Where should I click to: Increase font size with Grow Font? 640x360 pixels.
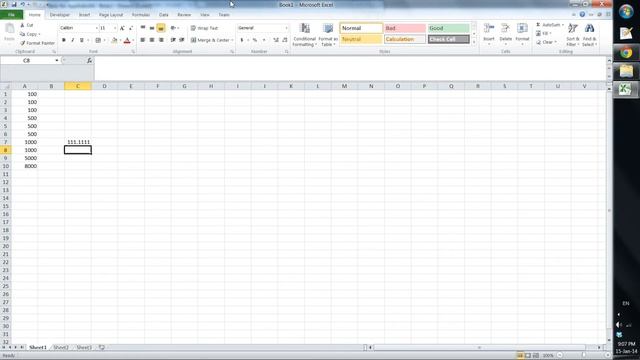[122, 28]
